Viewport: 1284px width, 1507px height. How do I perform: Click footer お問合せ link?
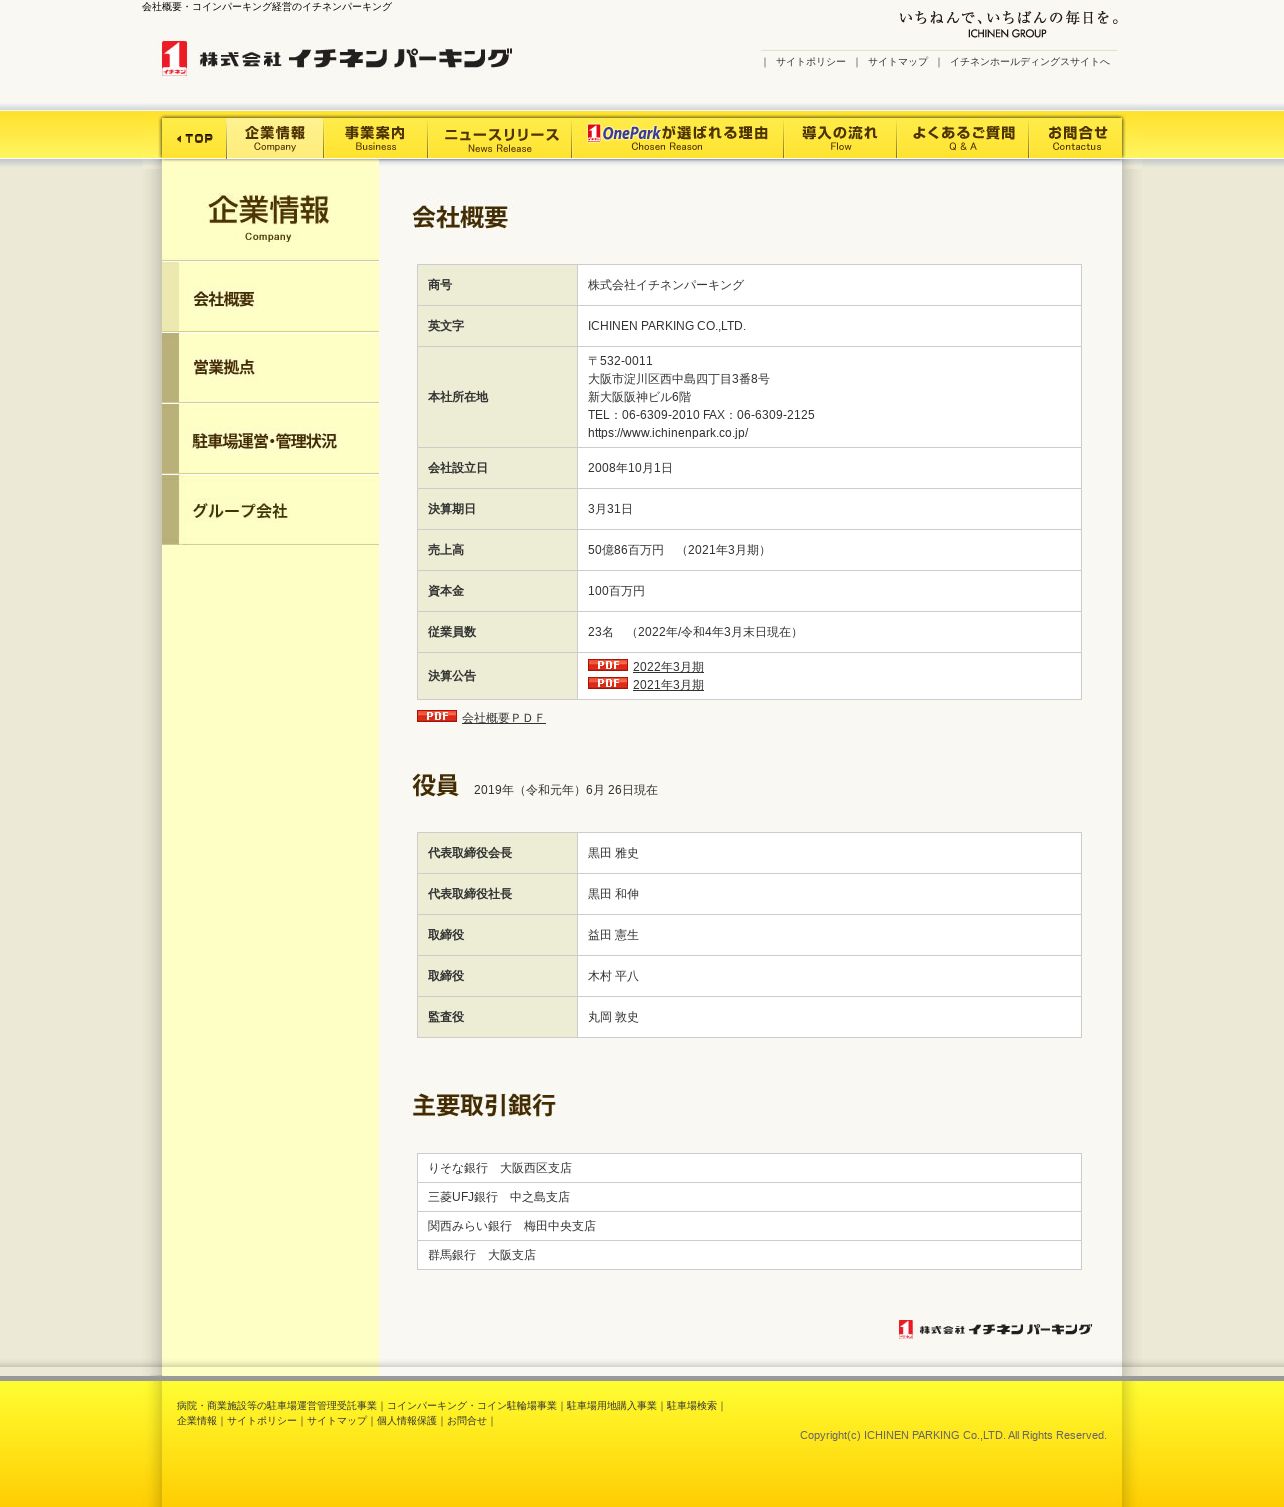pyautogui.click(x=467, y=1421)
